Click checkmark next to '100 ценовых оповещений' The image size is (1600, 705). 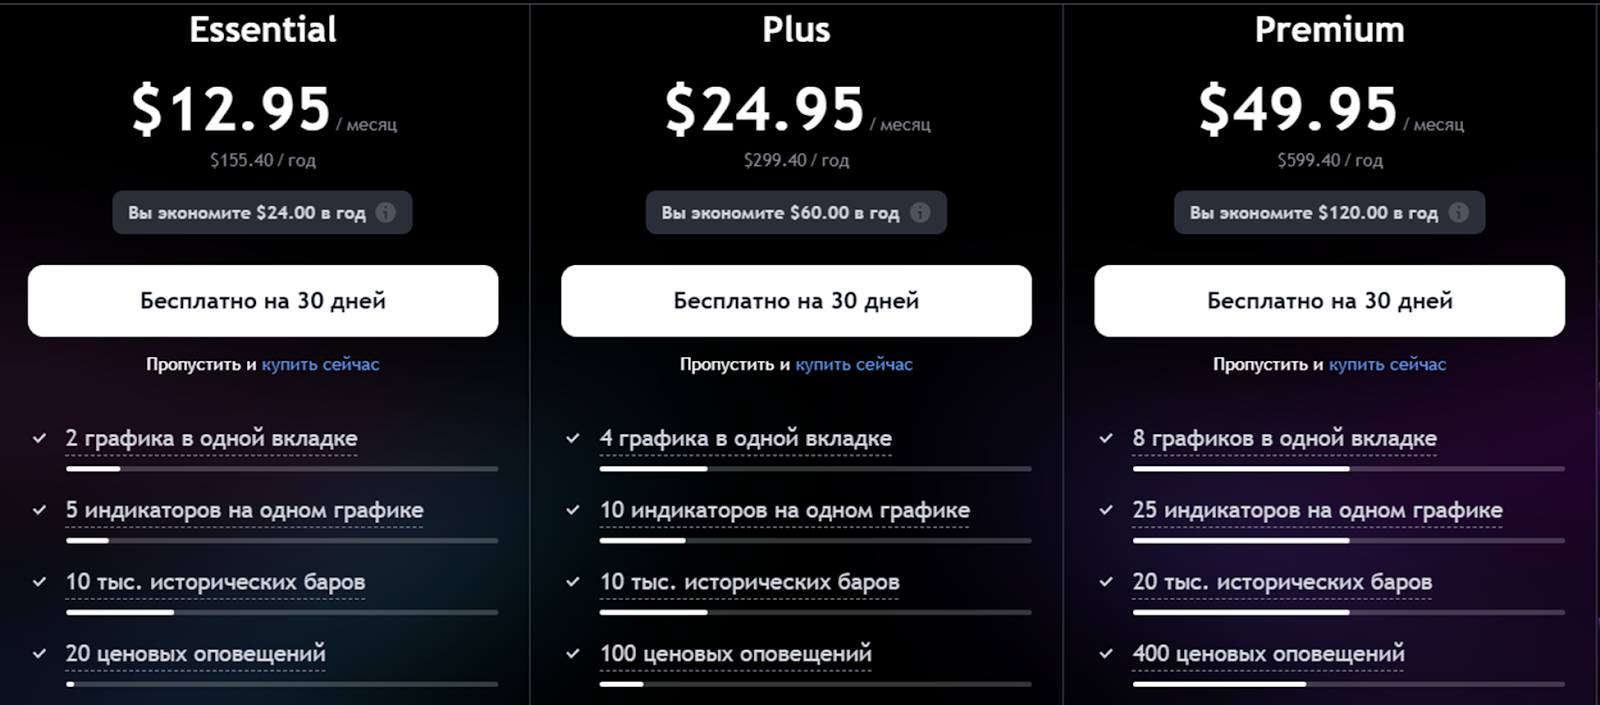(x=573, y=654)
